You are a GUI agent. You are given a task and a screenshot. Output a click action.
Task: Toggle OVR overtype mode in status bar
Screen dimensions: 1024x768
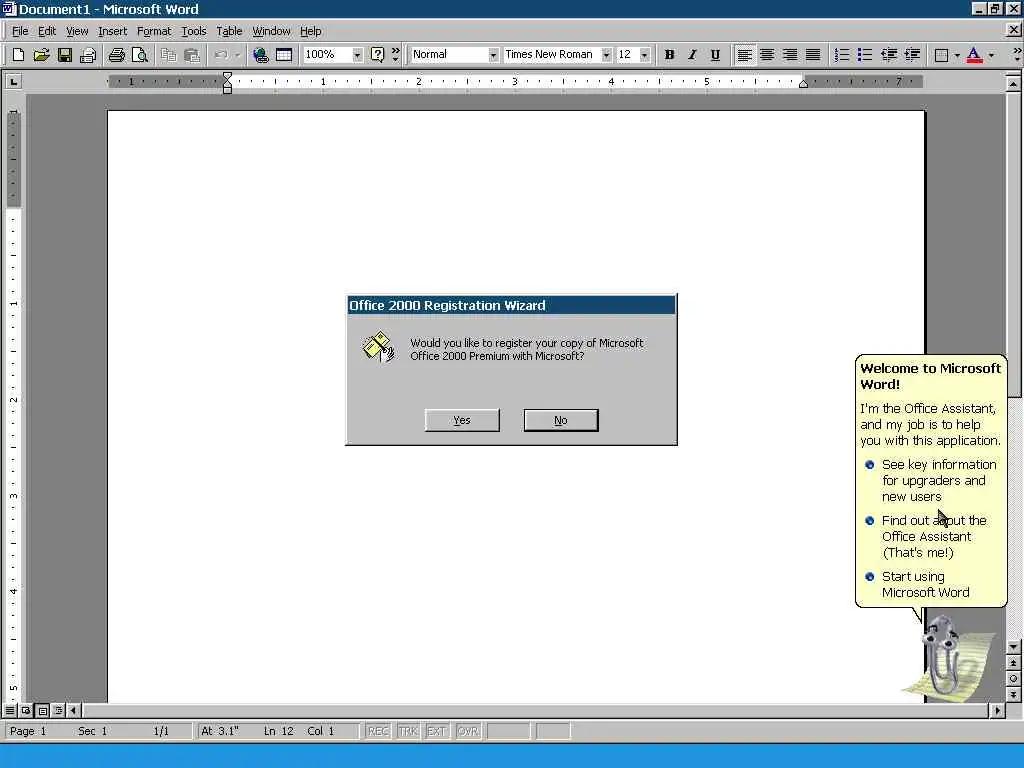tap(468, 731)
